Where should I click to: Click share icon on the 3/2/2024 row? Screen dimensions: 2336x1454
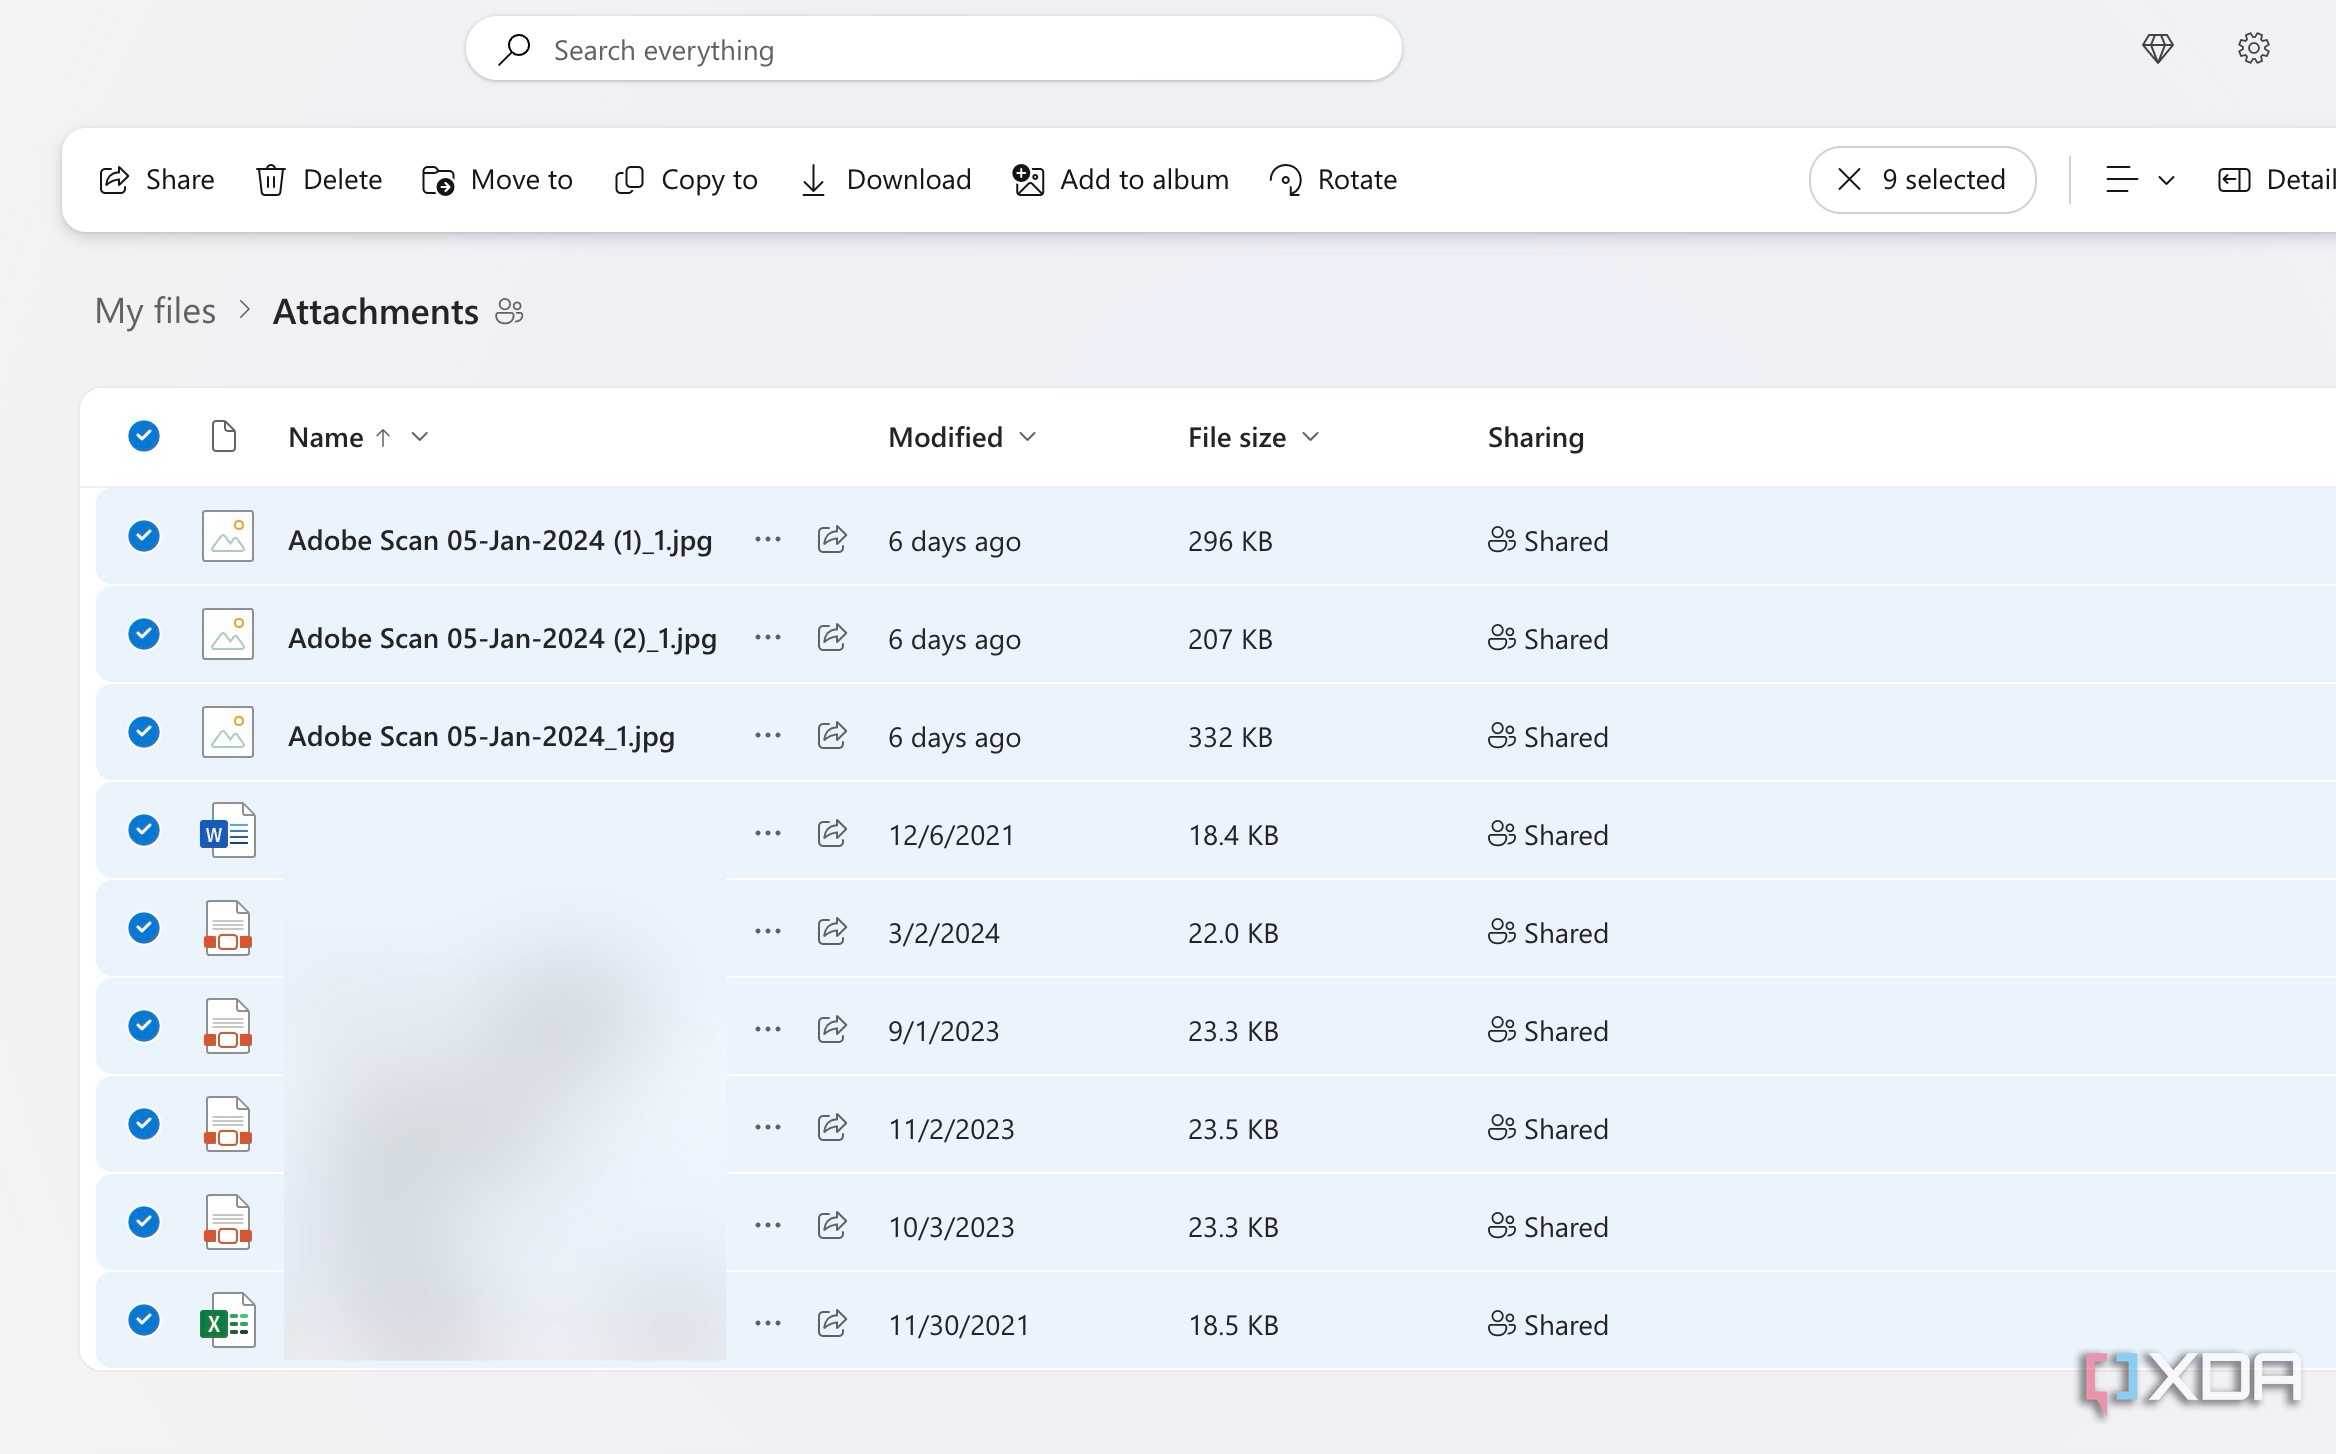tap(832, 932)
